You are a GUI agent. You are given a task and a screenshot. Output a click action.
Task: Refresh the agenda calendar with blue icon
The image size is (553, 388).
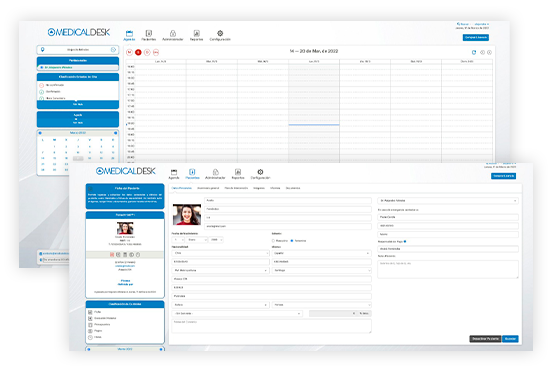click(474, 52)
